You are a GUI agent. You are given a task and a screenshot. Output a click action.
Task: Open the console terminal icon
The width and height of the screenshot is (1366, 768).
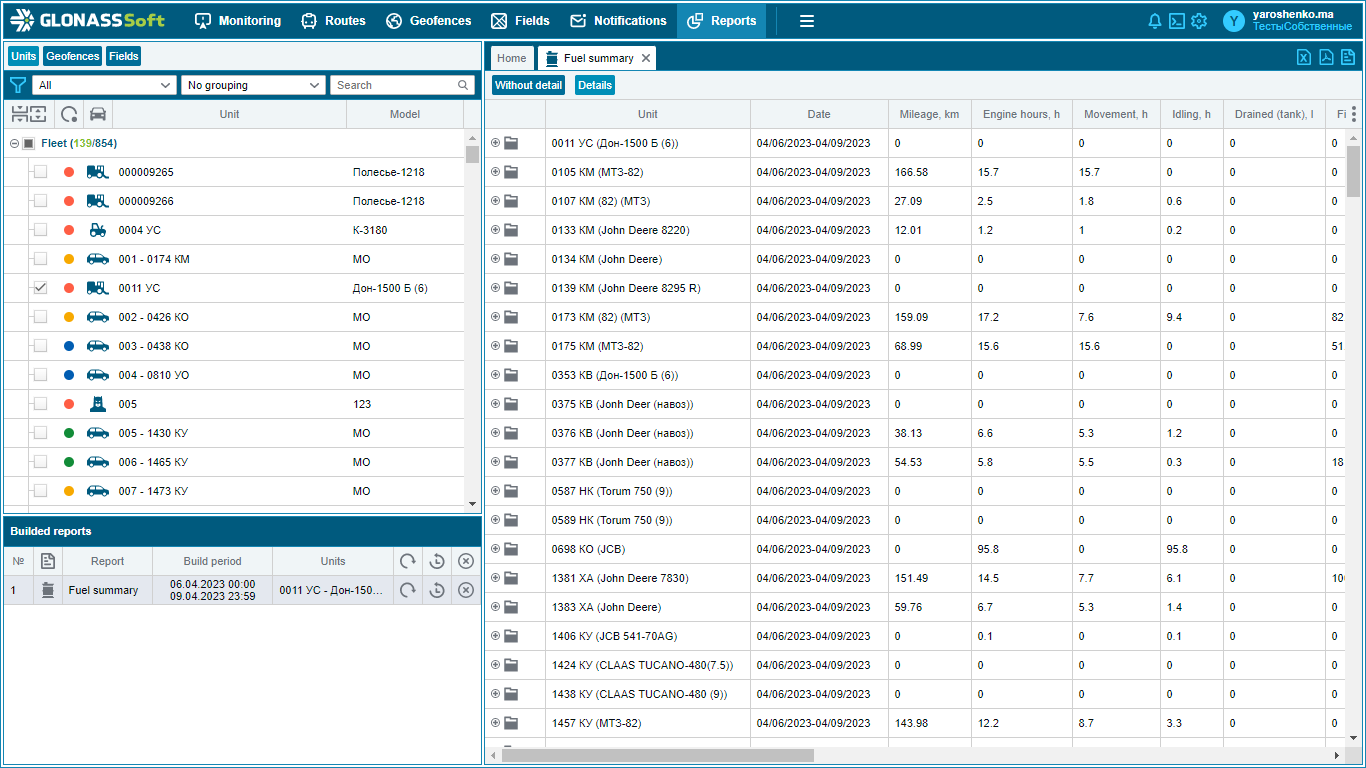point(1177,21)
